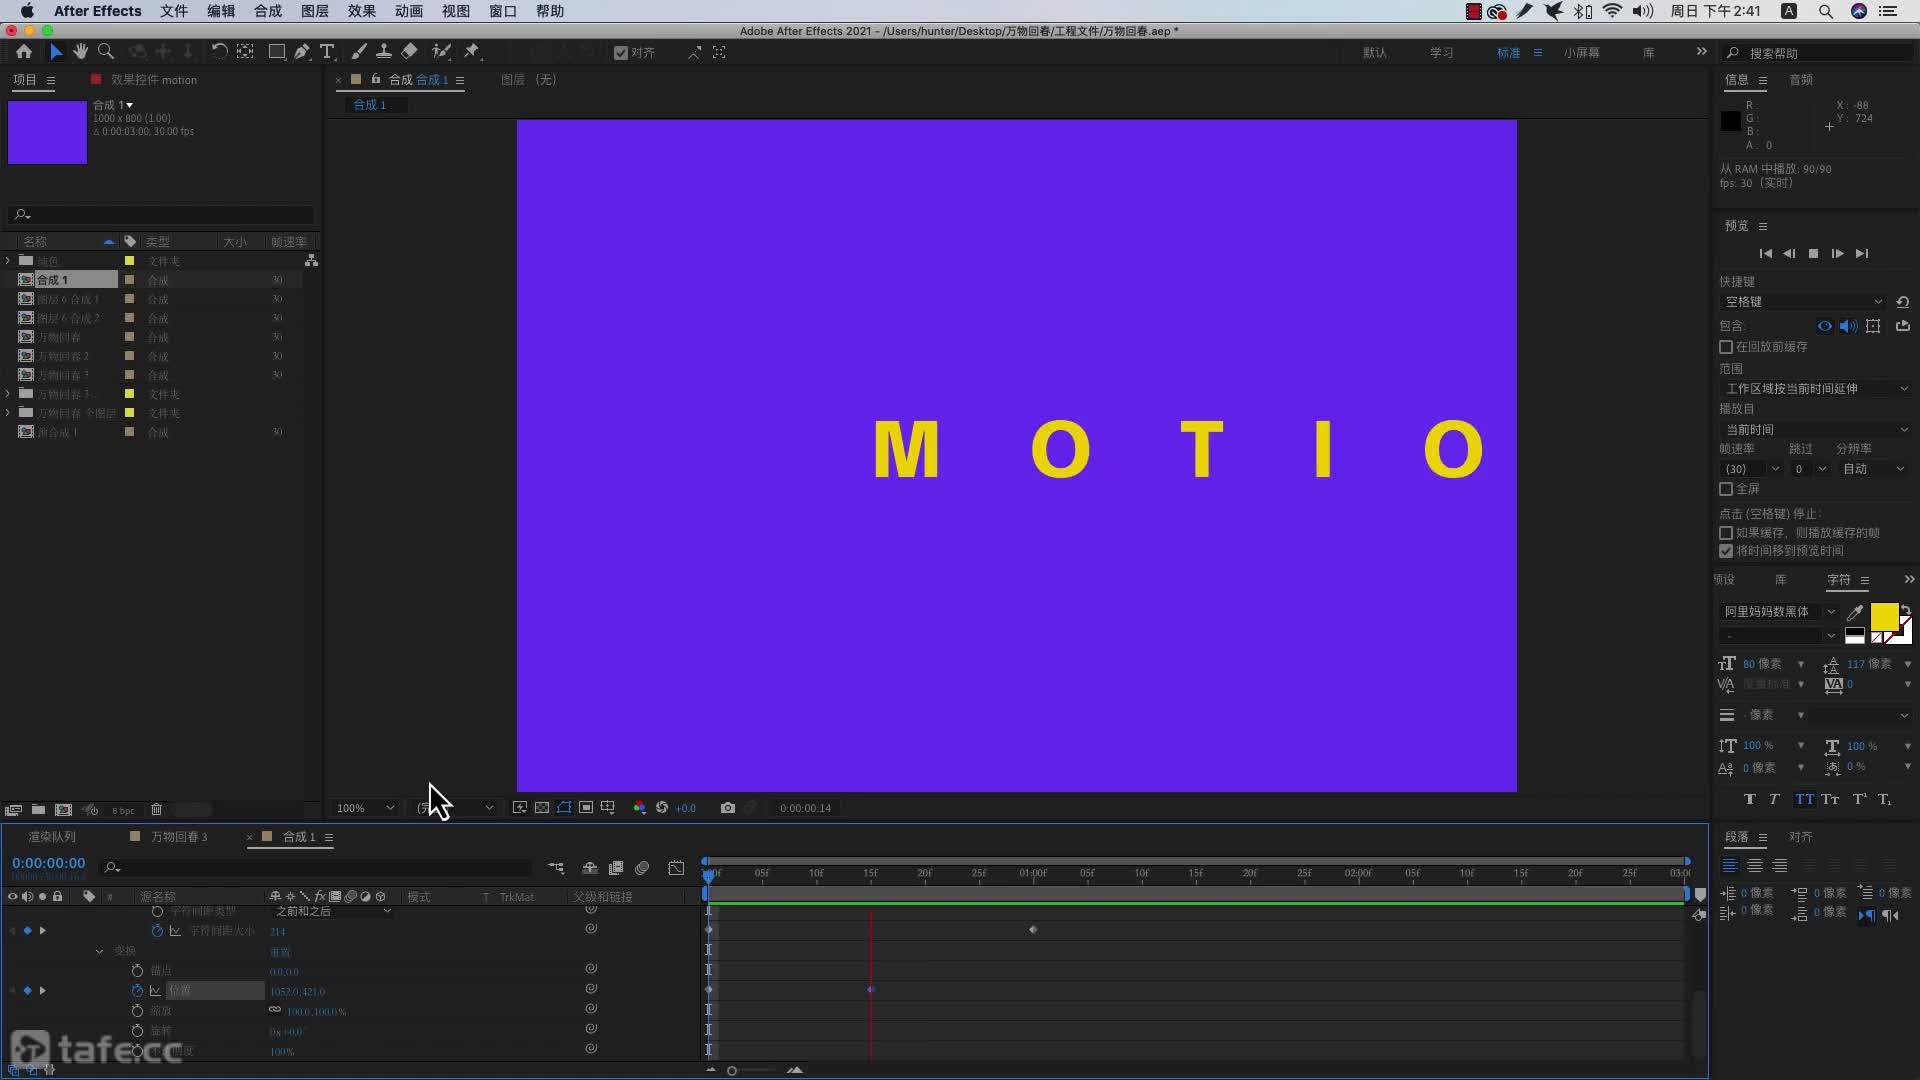Enable 在回放前缓存 checkbox
Screen dimensions: 1920x1080
(x=1726, y=347)
